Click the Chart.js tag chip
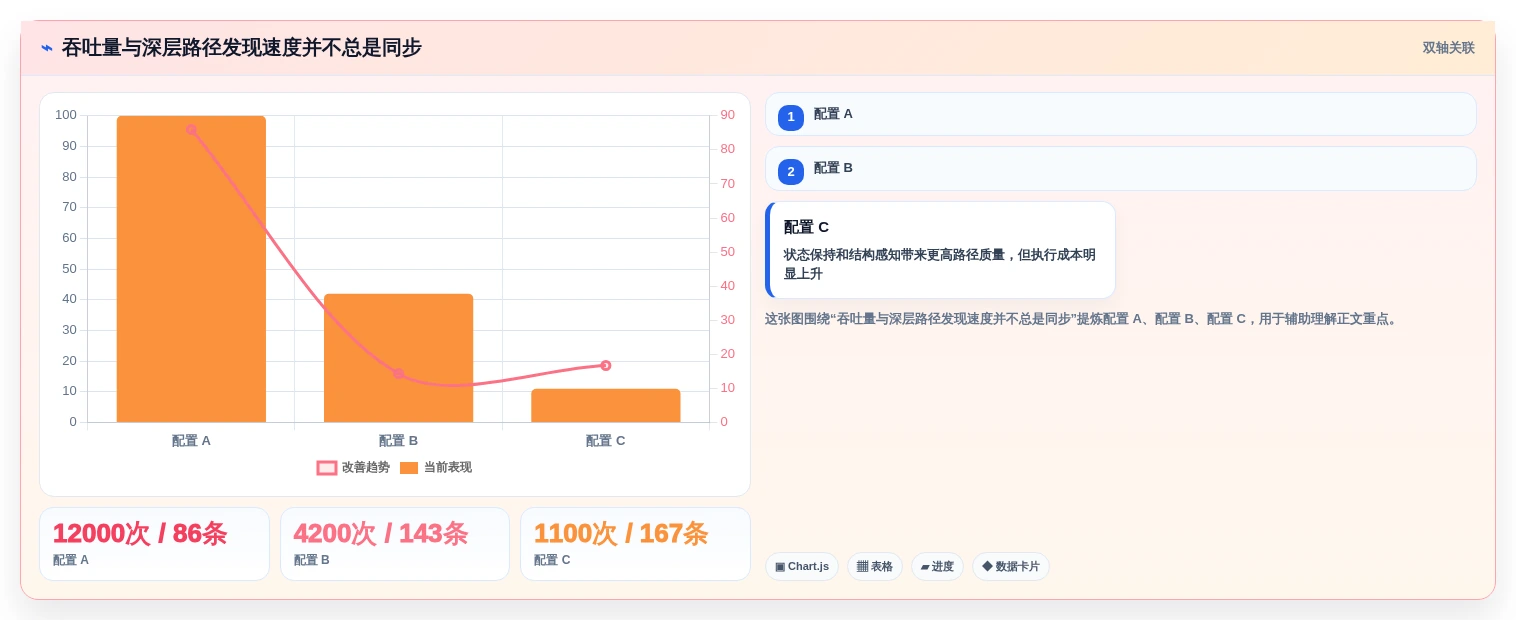This screenshot has width=1516, height=620. click(802, 567)
